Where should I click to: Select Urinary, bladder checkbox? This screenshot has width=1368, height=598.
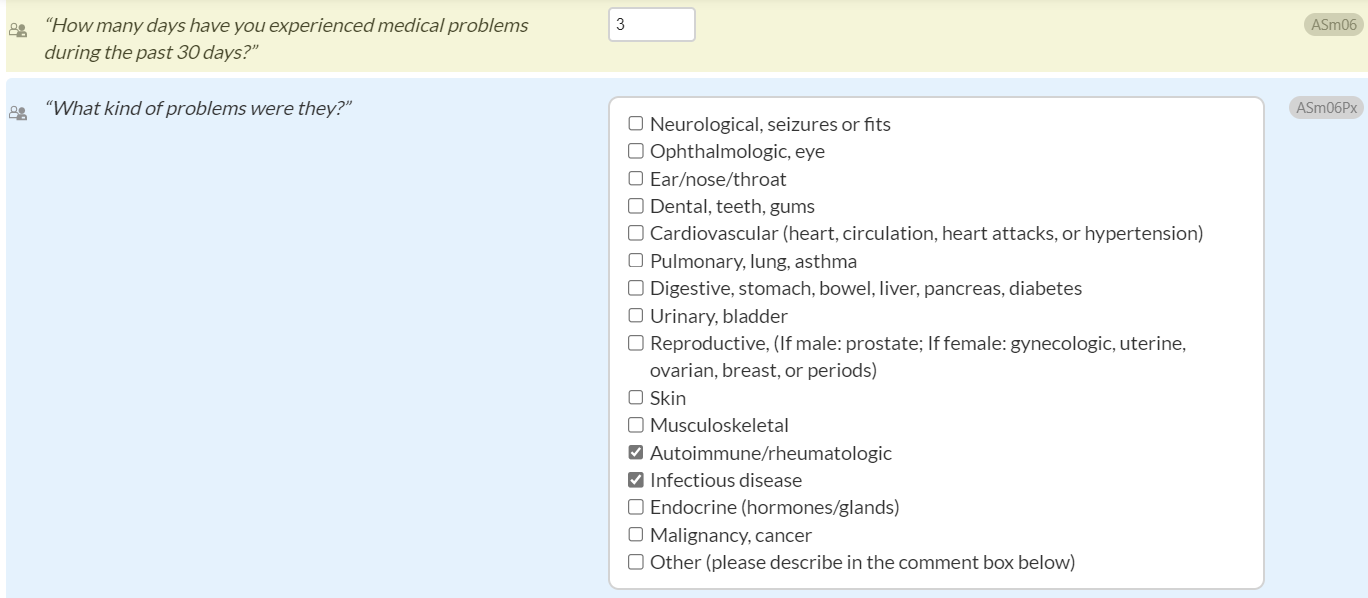point(636,316)
